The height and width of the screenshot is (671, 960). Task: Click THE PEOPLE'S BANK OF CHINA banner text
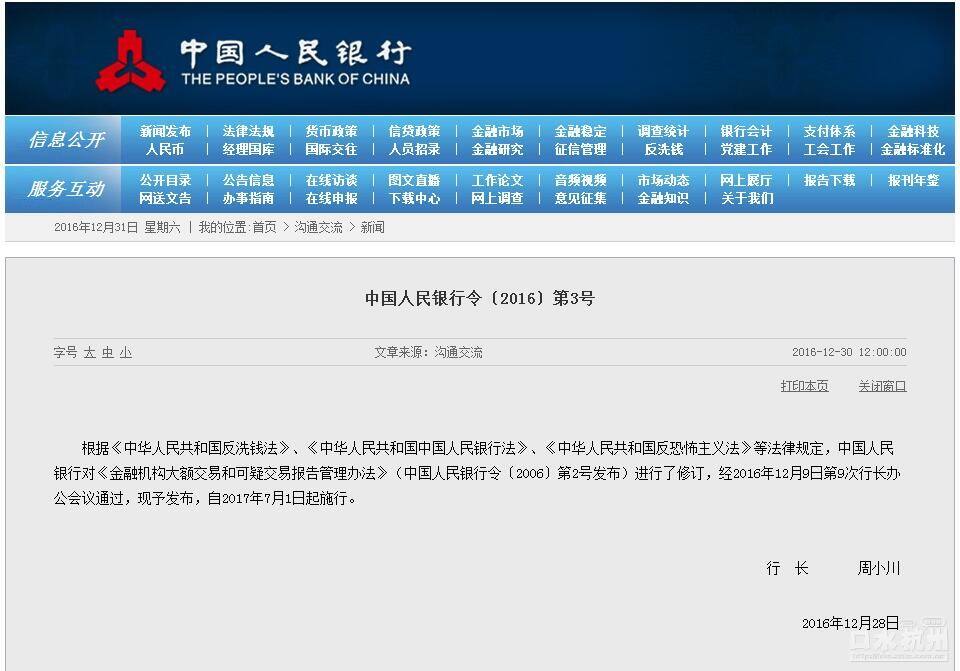click(x=296, y=79)
